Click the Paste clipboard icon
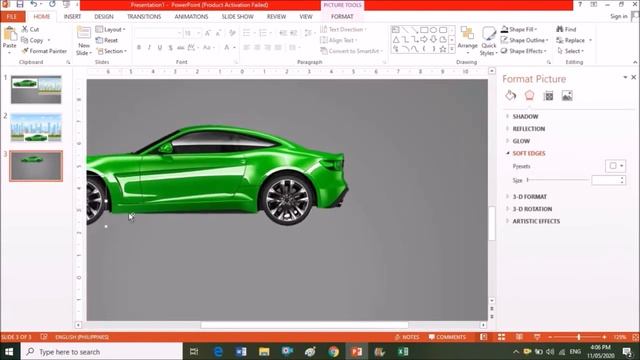 coord(10,34)
